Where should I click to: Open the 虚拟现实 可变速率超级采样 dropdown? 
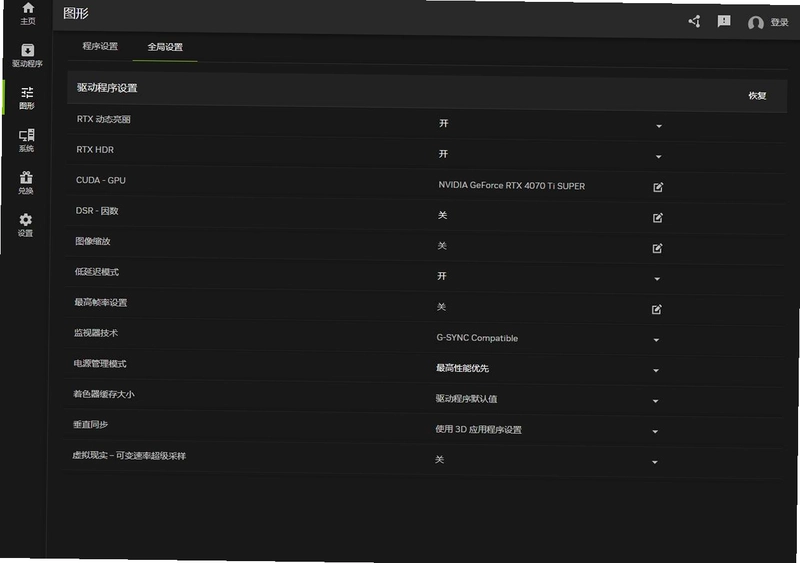pyautogui.click(x=655, y=462)
